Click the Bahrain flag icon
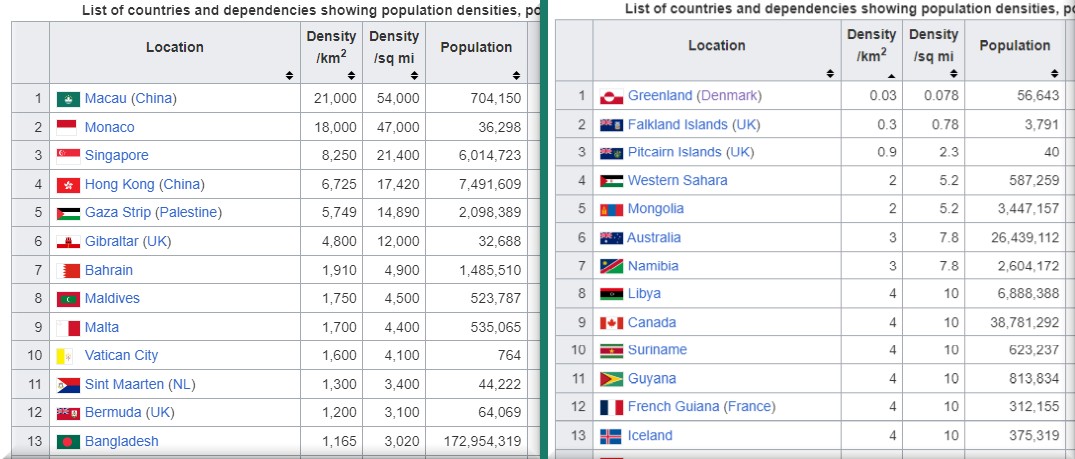Image resolution: width=1075 pixels, height=459 pixels. 68,271
